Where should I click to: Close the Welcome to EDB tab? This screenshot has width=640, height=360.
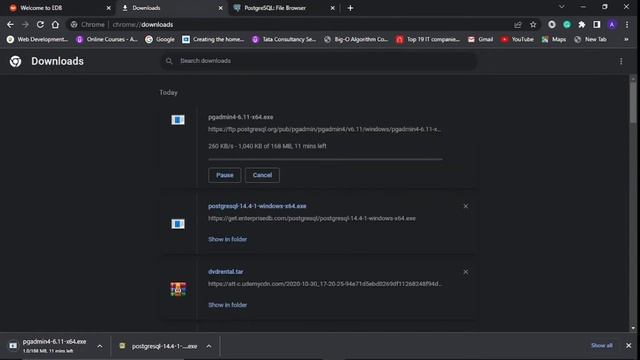(x=109, y=8)
